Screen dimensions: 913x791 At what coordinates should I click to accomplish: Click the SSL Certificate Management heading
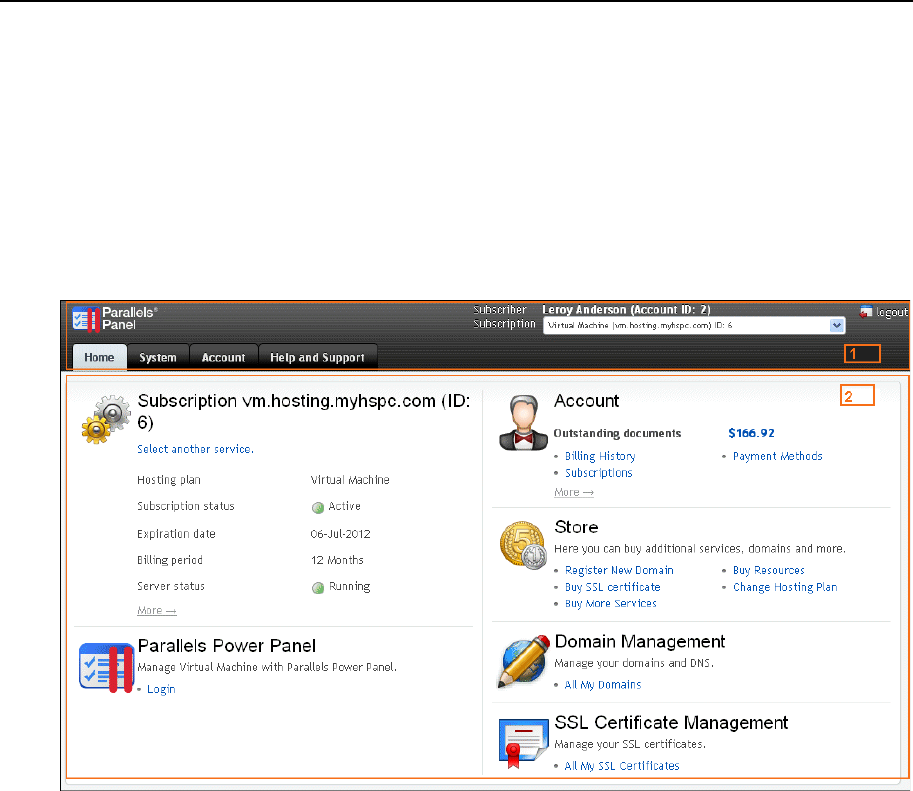tap(671, 722)
